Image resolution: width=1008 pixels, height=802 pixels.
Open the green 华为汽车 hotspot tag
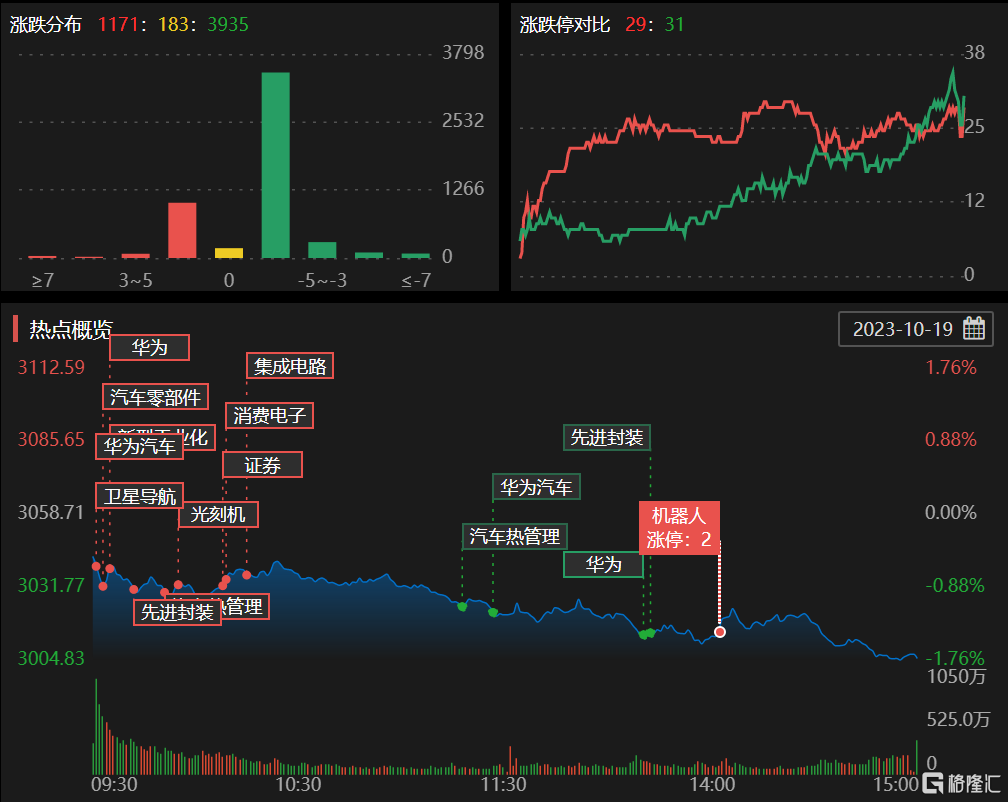536,486
